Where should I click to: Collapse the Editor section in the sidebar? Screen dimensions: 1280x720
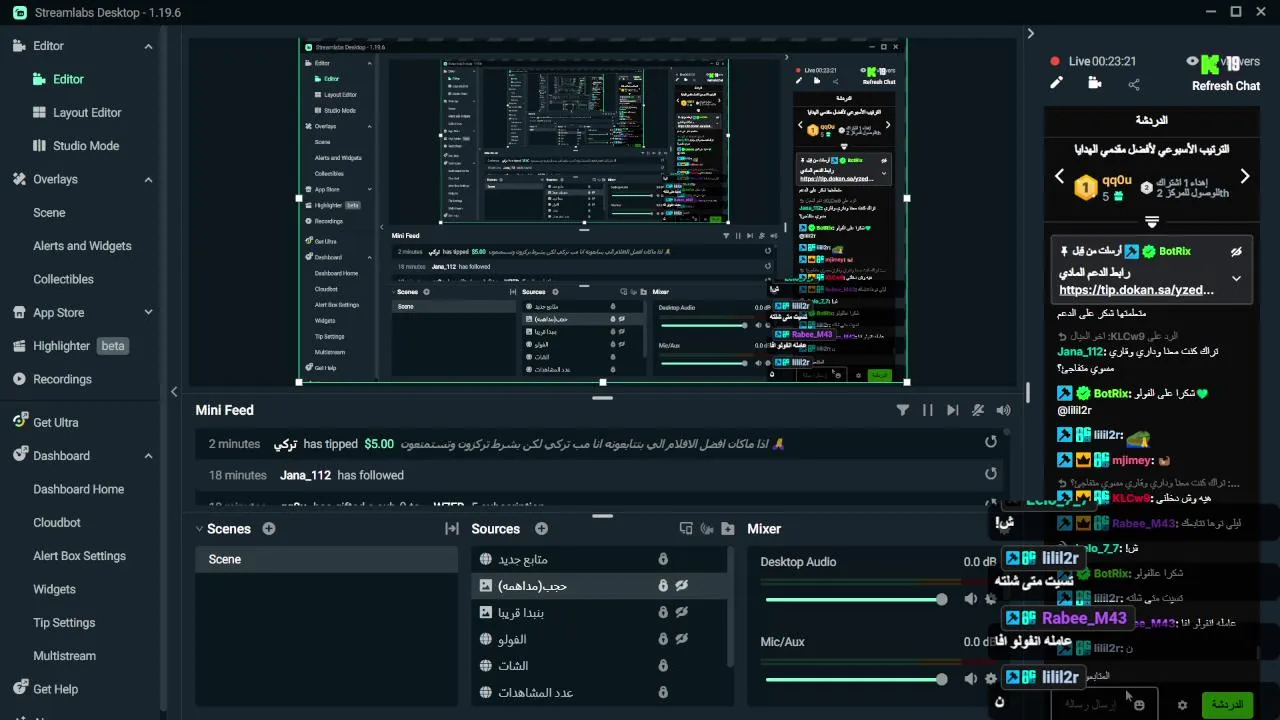[x=148, y=46]
